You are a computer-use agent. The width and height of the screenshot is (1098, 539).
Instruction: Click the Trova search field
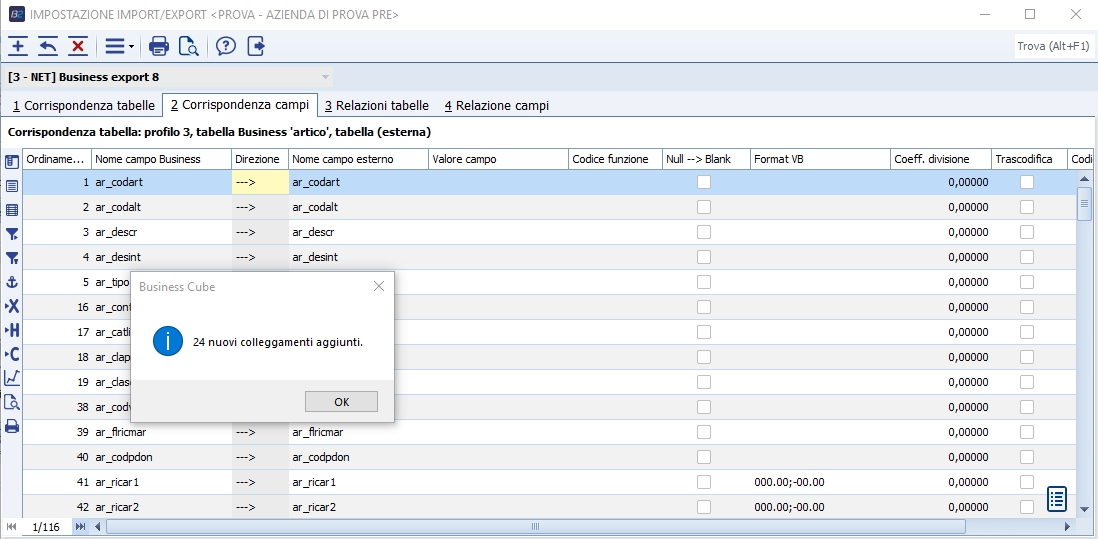(x=1053, y=46)
